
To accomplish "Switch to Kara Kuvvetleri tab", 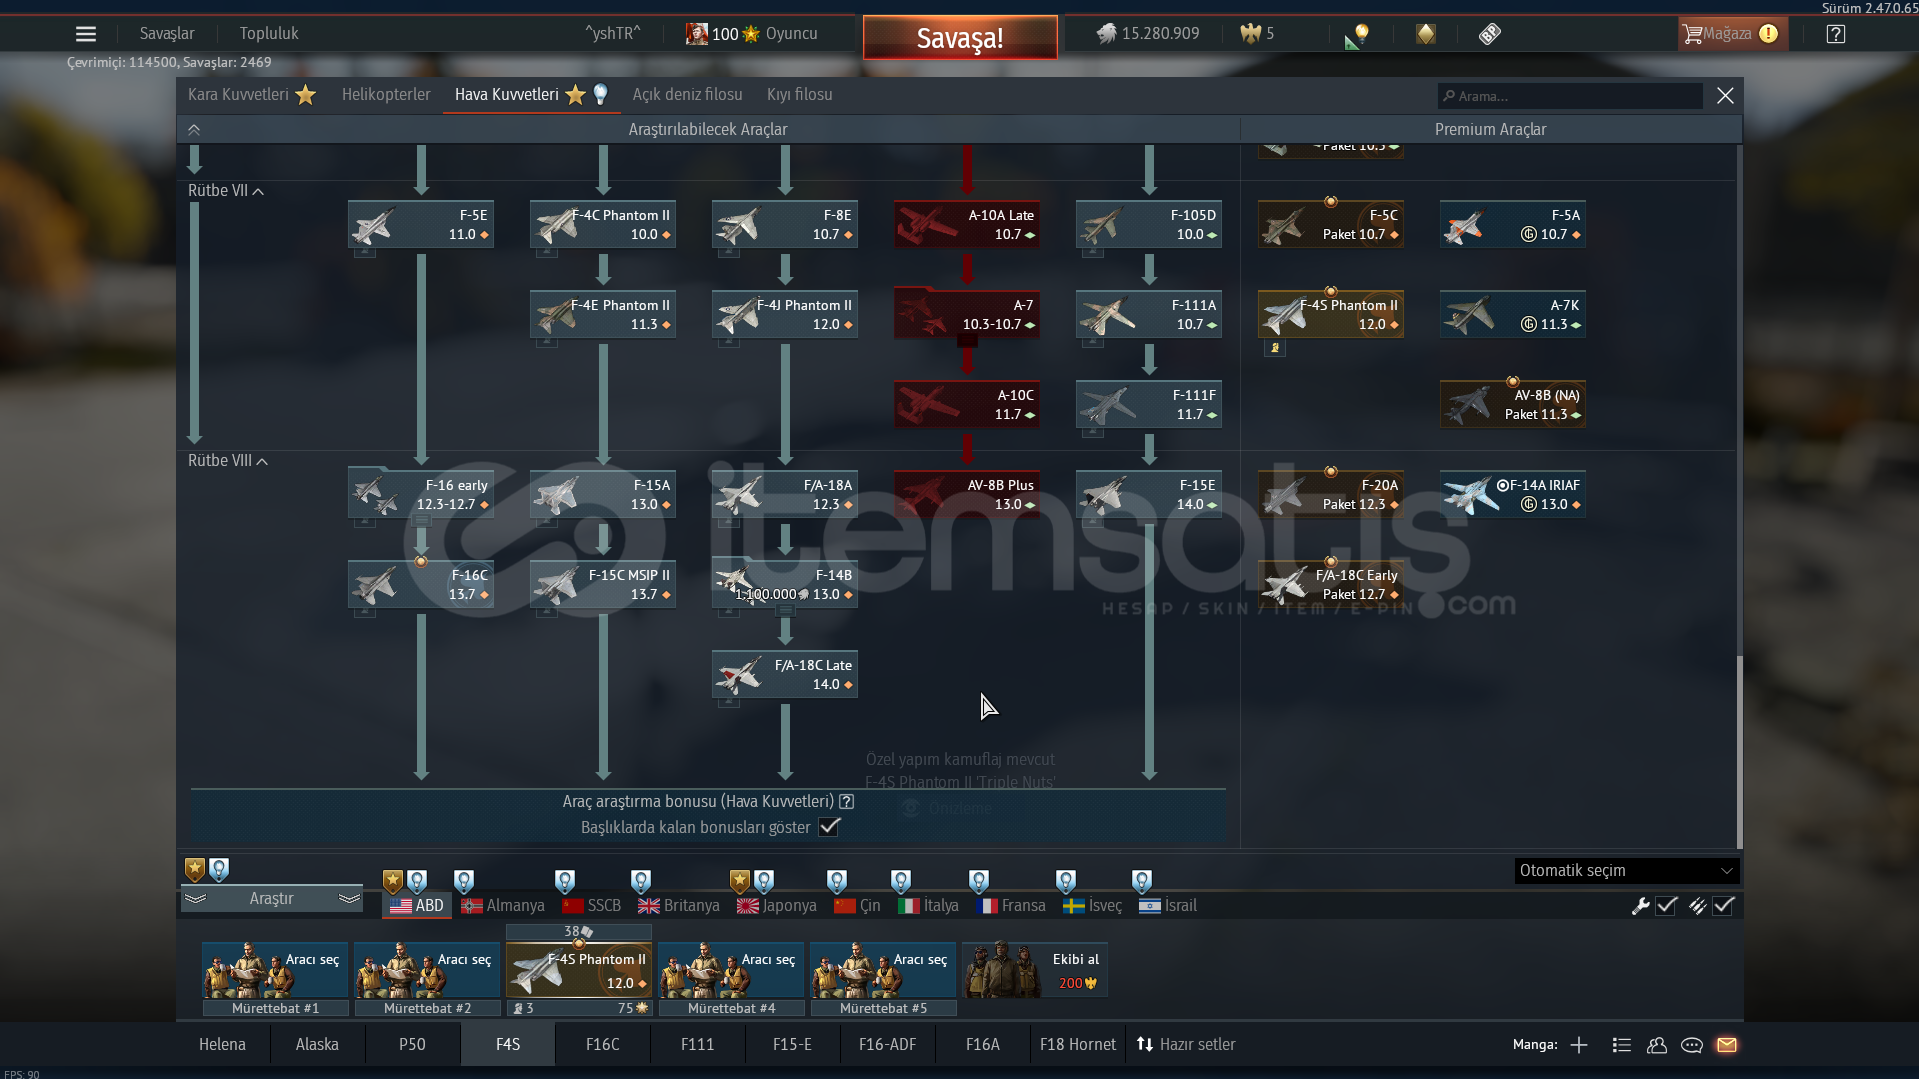I will (x=252, y=95).
